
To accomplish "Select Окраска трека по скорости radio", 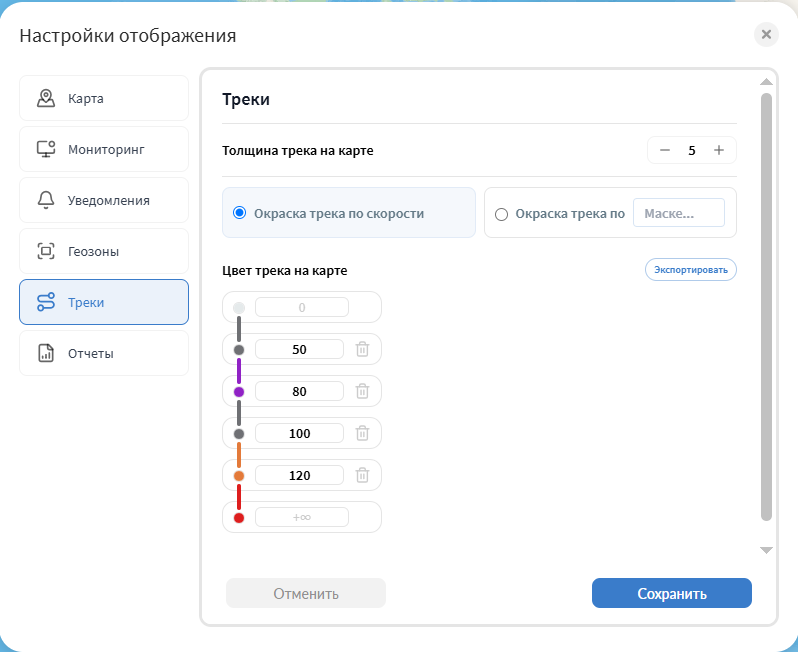I will pyautogui.click(x=239, y=213).
